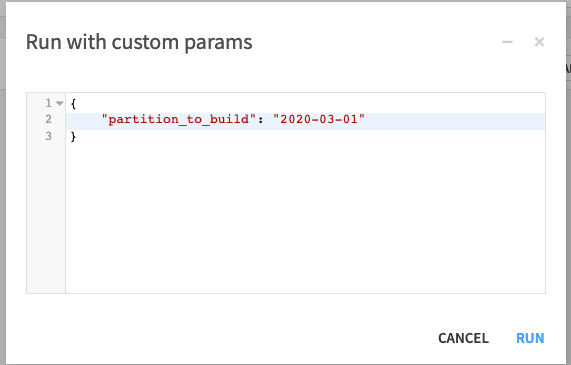
Task: Close the Run with custom params dialog
Action: click(x=539, y=42)
